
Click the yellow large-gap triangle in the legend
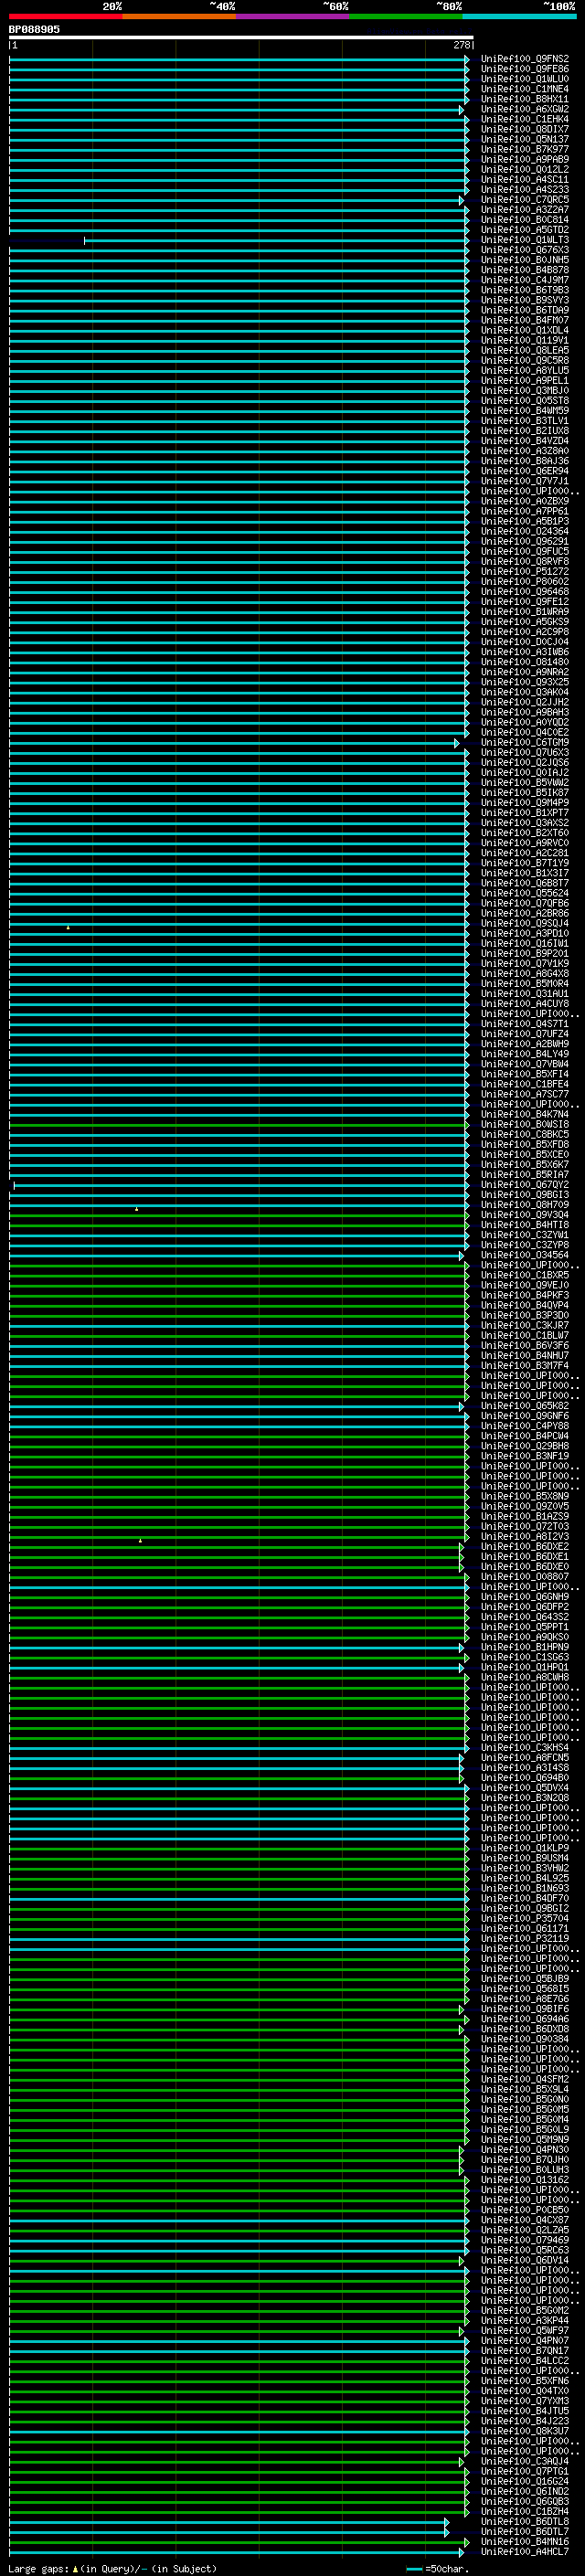point(75,2568)
